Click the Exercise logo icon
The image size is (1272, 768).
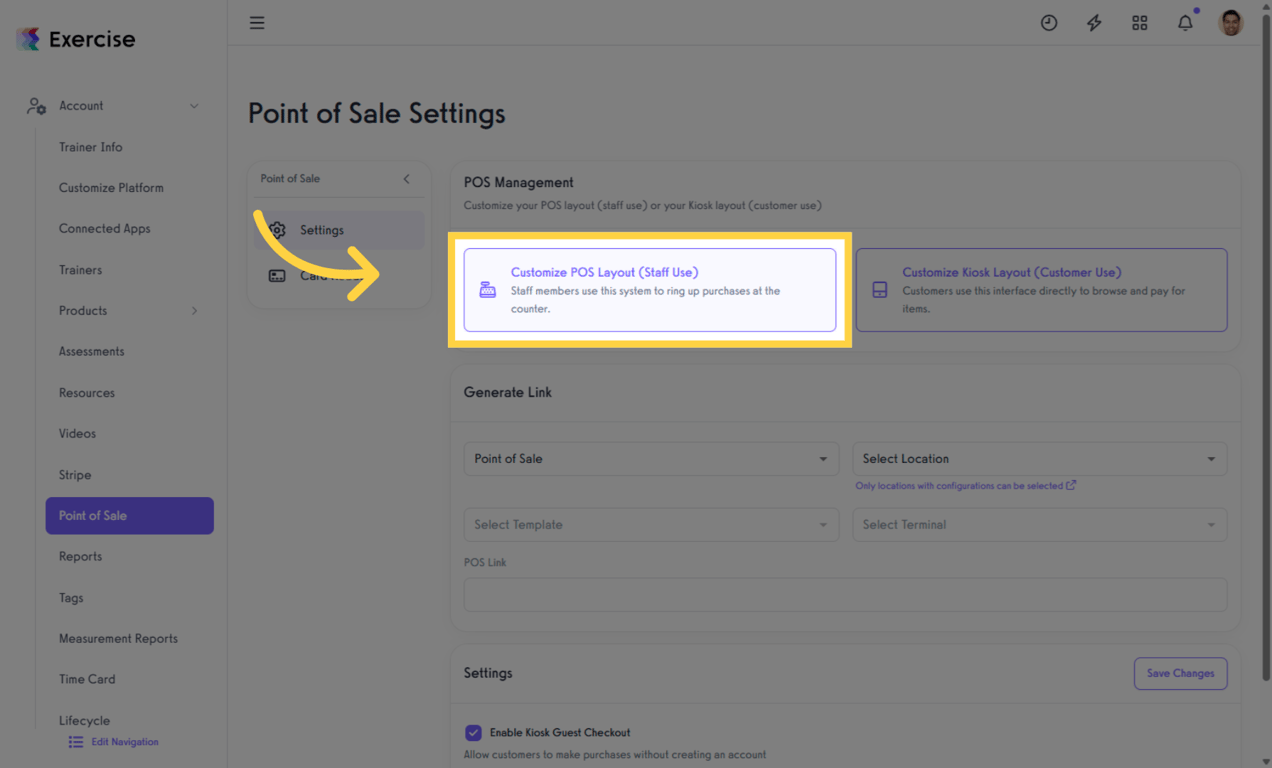pyautogui.click(x=28, y=39)
